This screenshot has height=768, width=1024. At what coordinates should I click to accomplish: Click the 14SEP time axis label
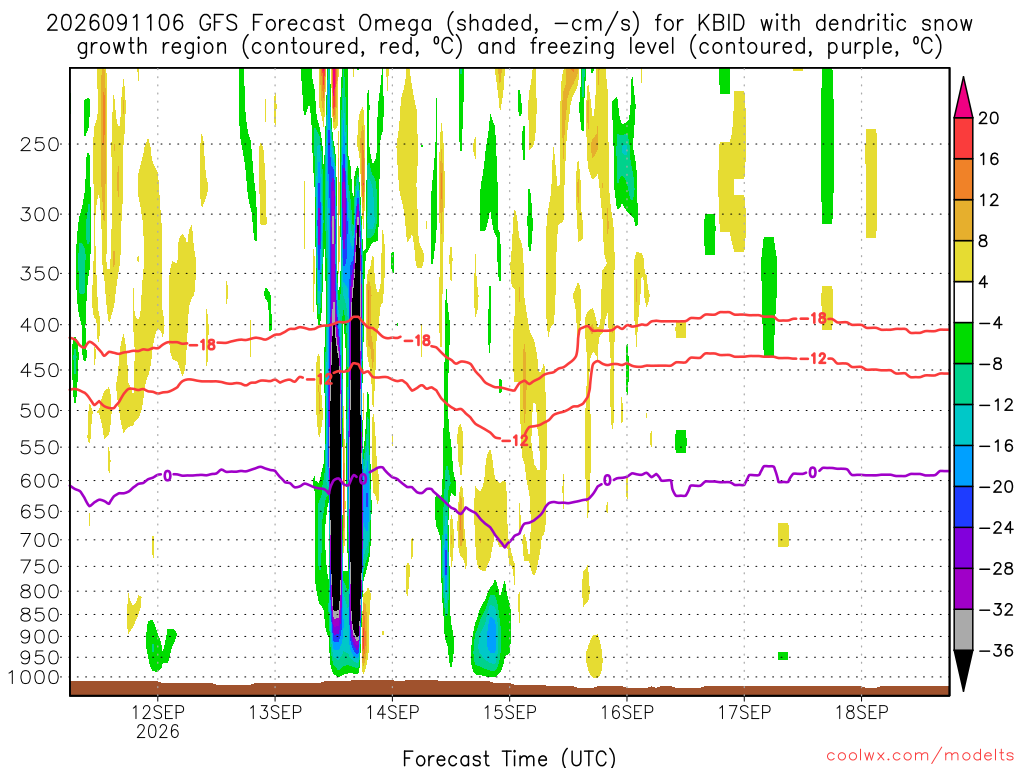click(x=392, y=712)
